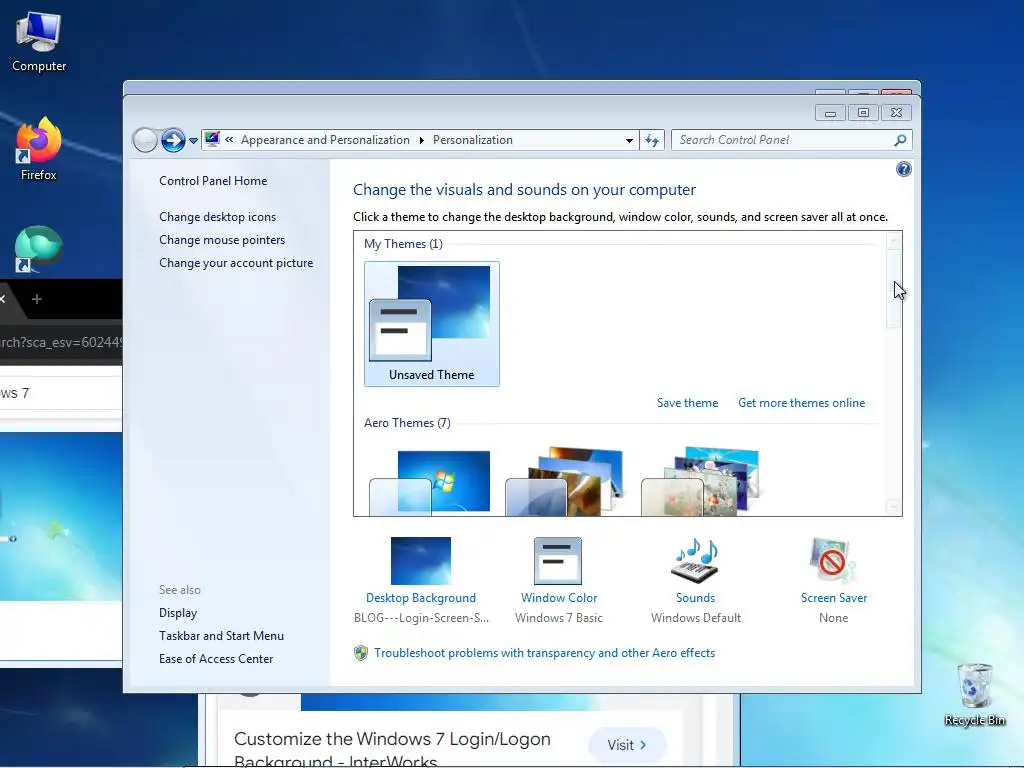Select Appearance and Personalization breadcrumb
The height and width of the screenshot is (768, 1024).
point(325,140)
